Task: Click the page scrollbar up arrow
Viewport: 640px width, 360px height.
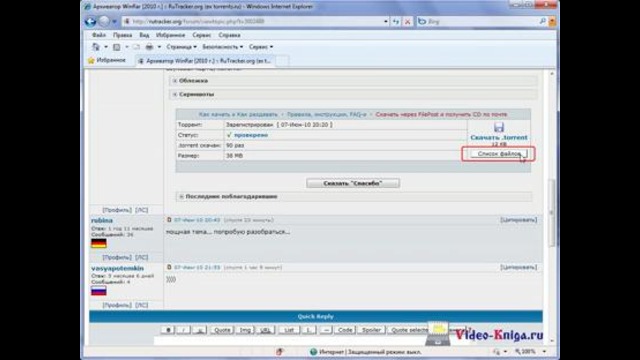Action: [551, 74]
